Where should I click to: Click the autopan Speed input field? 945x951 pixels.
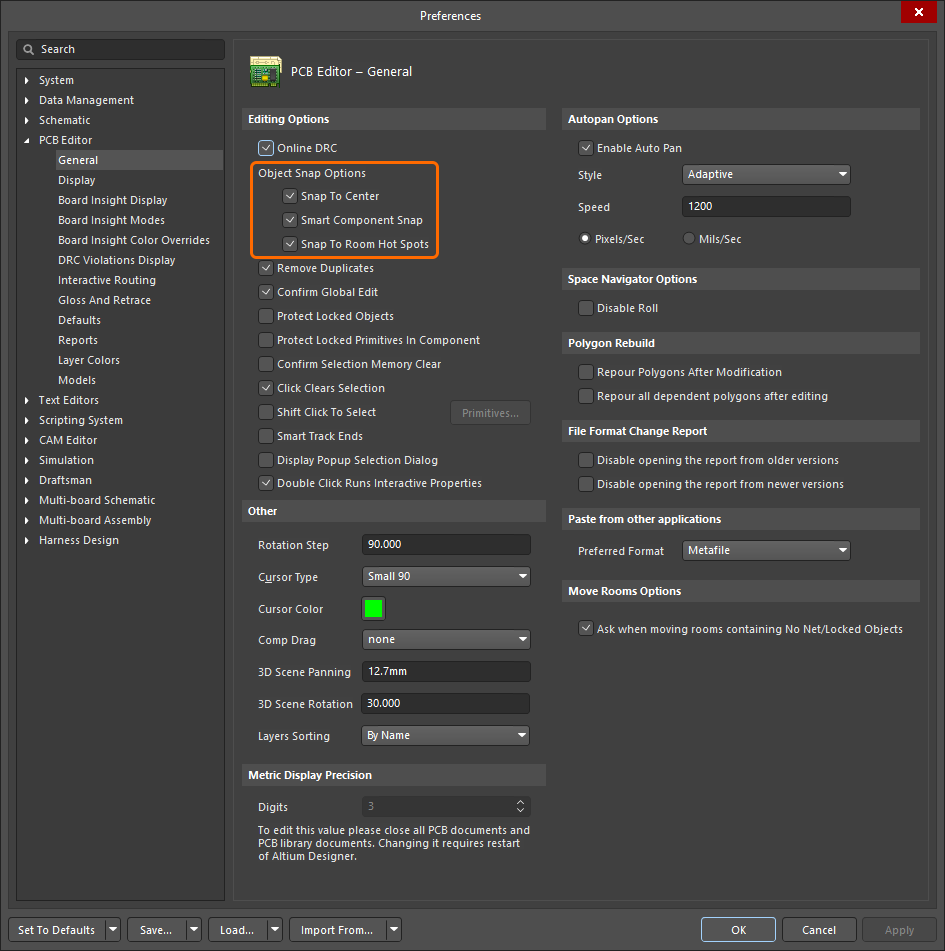point(766,206)
